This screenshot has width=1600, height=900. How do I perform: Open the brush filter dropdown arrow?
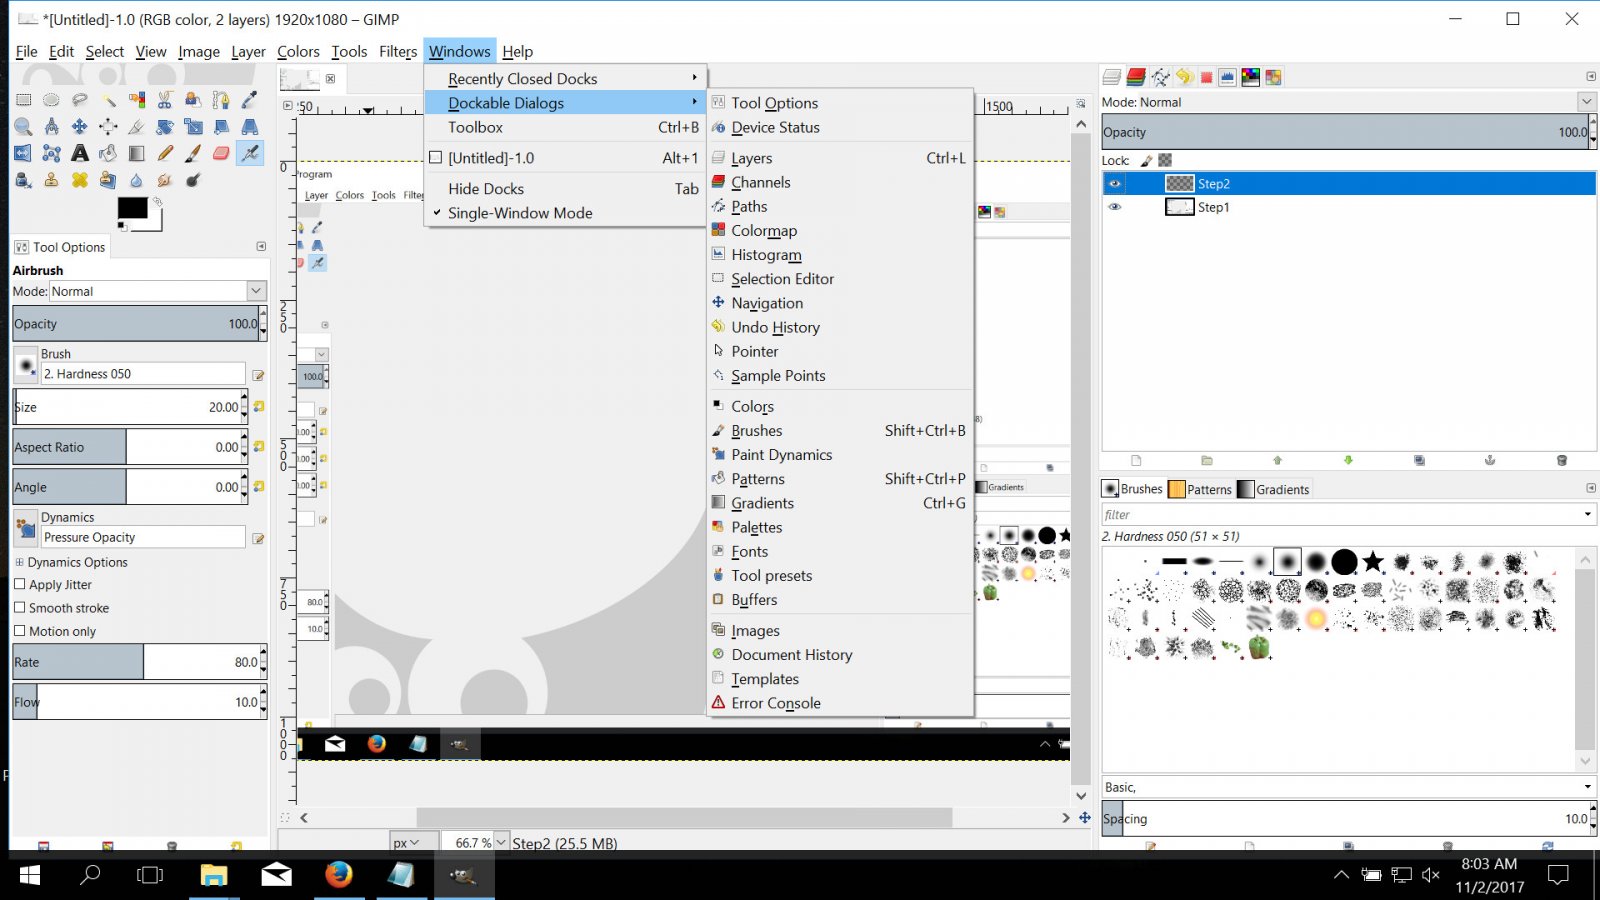click(x=1587, y=515)
